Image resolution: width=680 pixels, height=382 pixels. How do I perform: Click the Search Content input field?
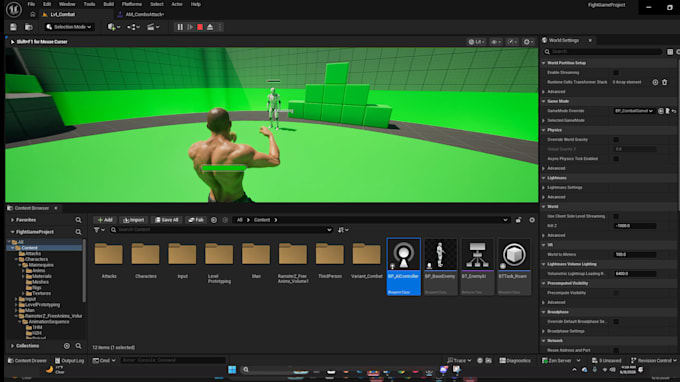[x=221, y=230]
